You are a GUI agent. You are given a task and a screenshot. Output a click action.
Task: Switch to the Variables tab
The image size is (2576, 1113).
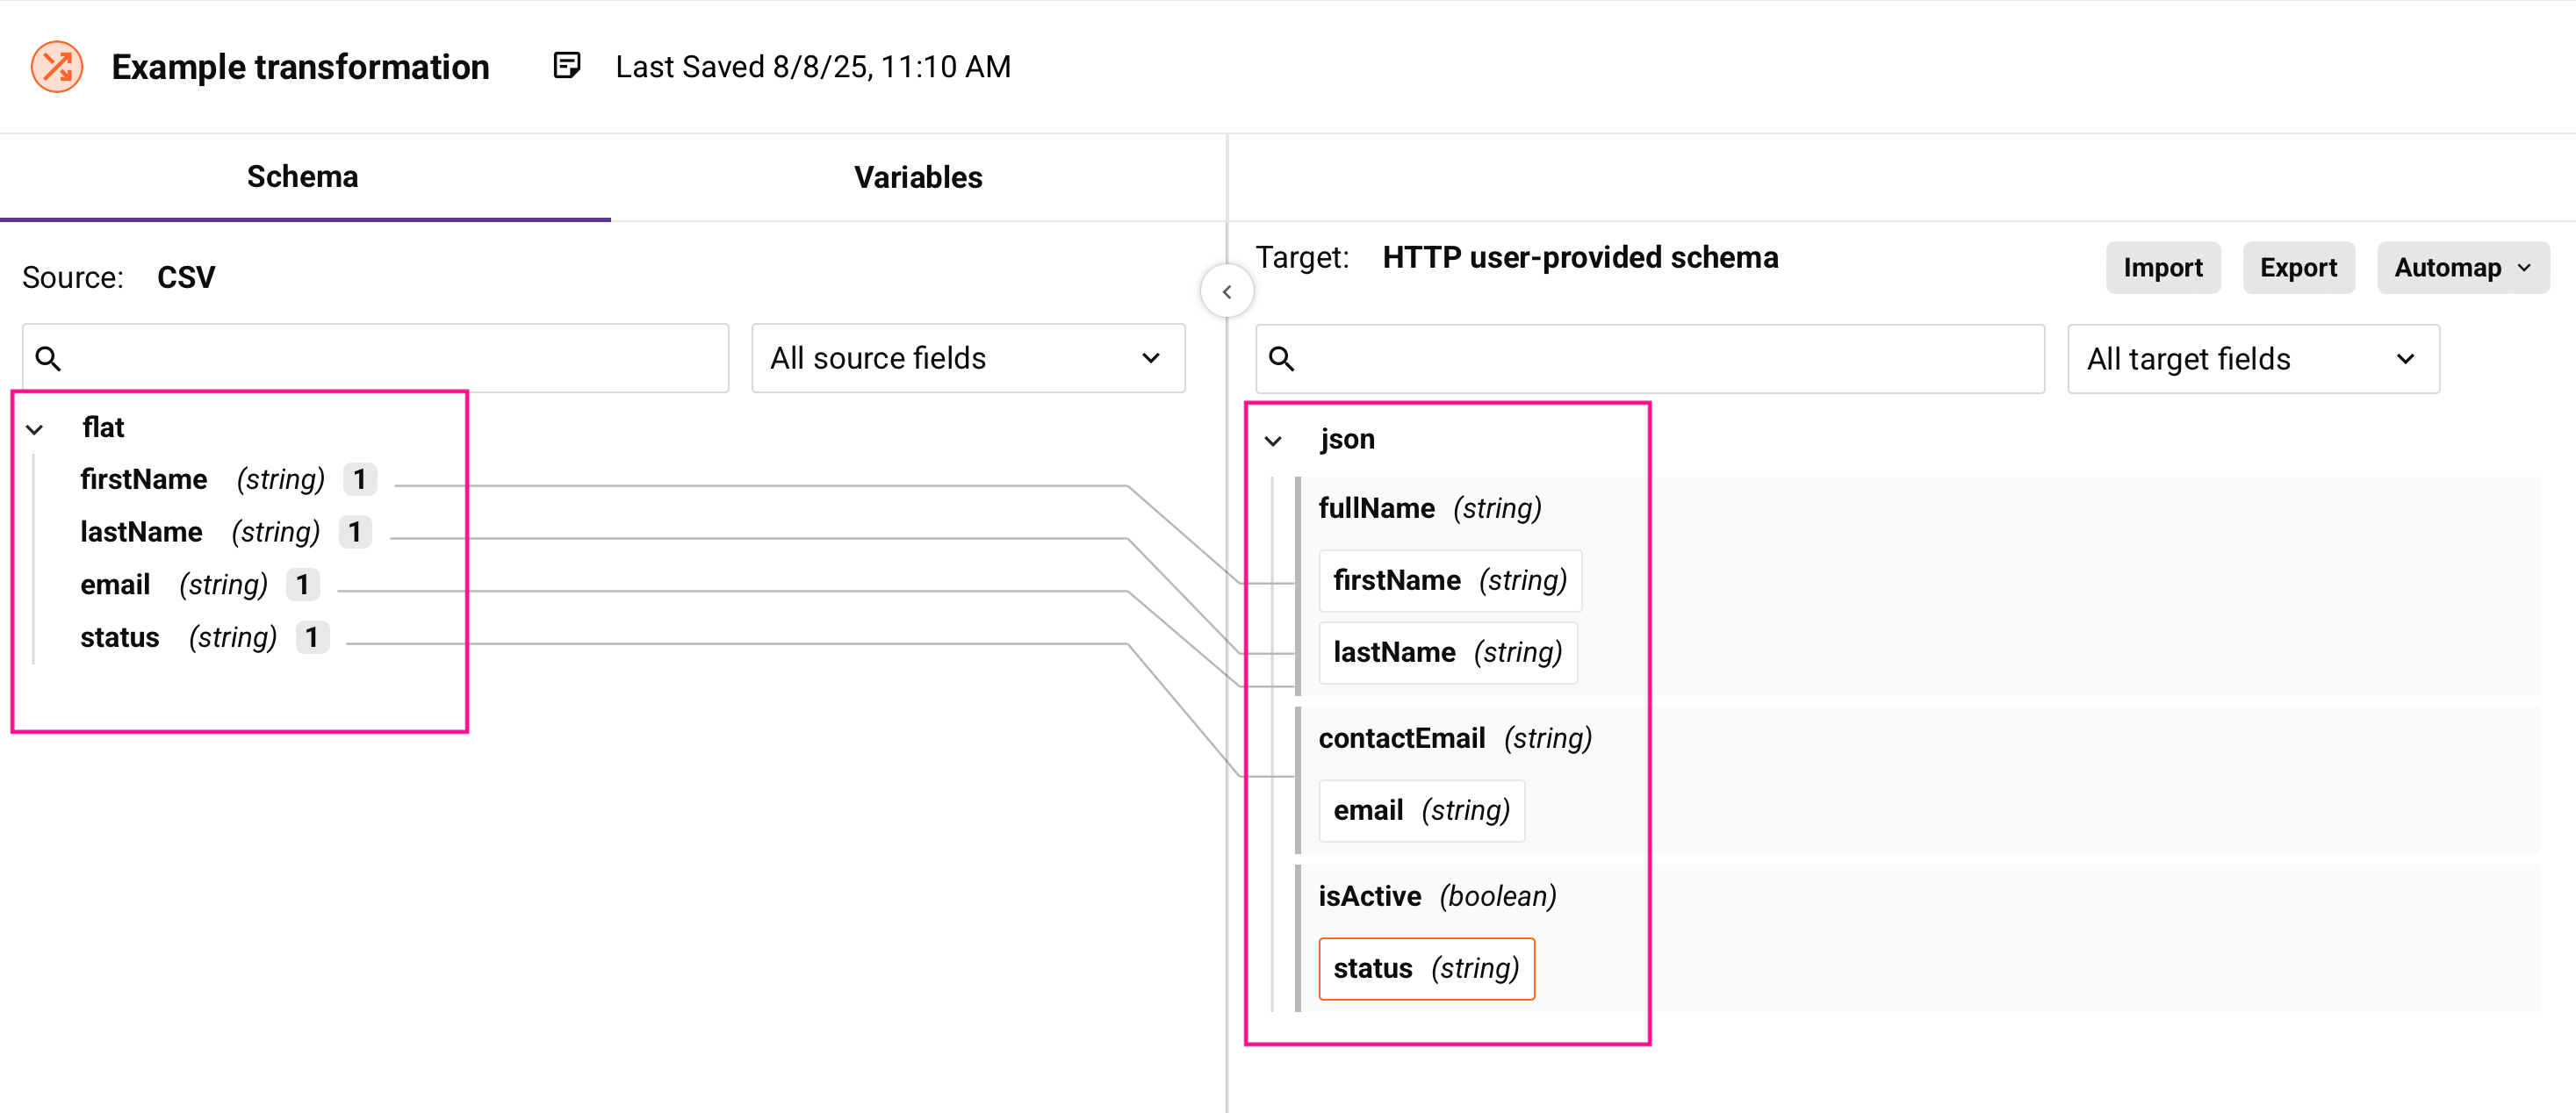(x=917, y=177)
